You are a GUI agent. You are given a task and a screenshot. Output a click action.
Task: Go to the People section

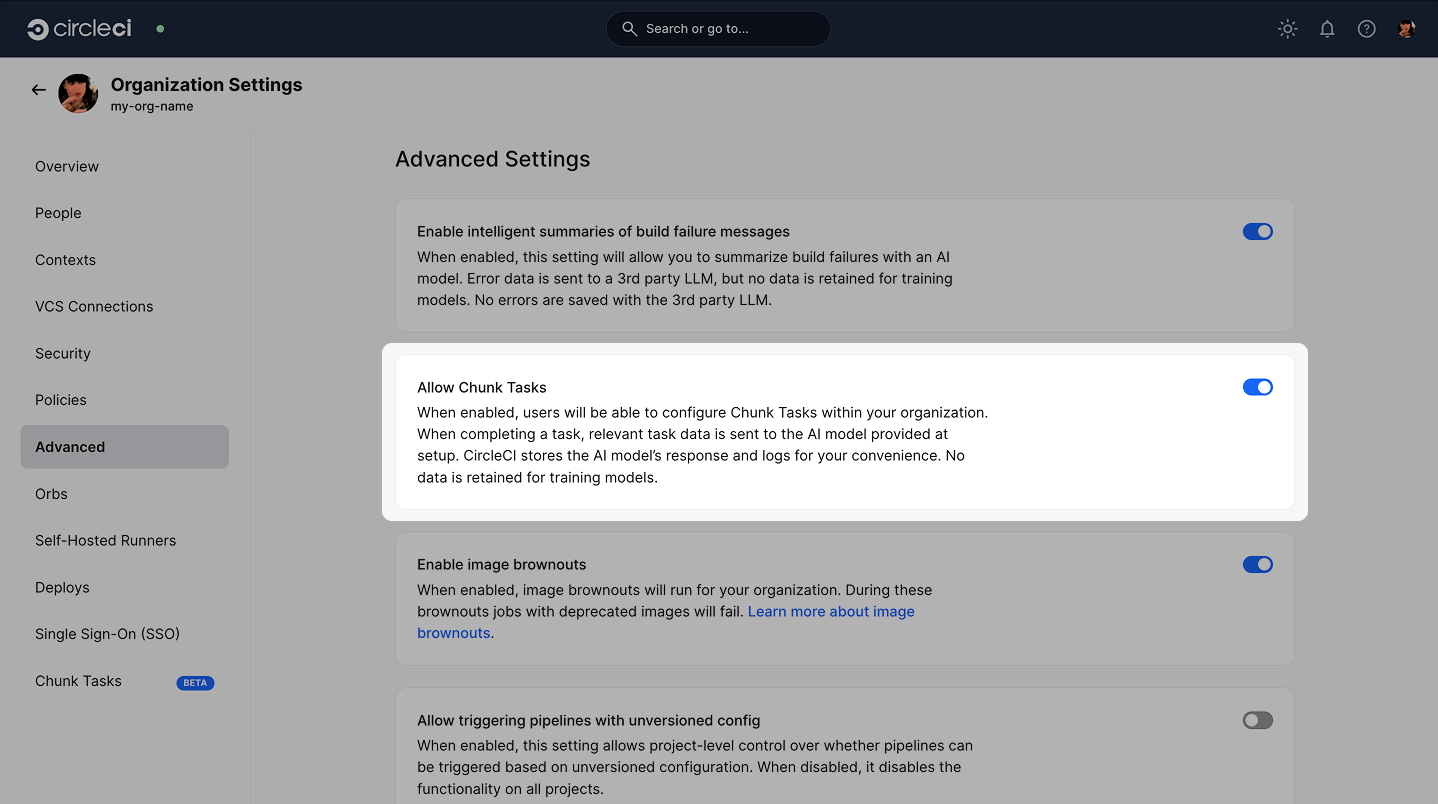coord(58,213)
